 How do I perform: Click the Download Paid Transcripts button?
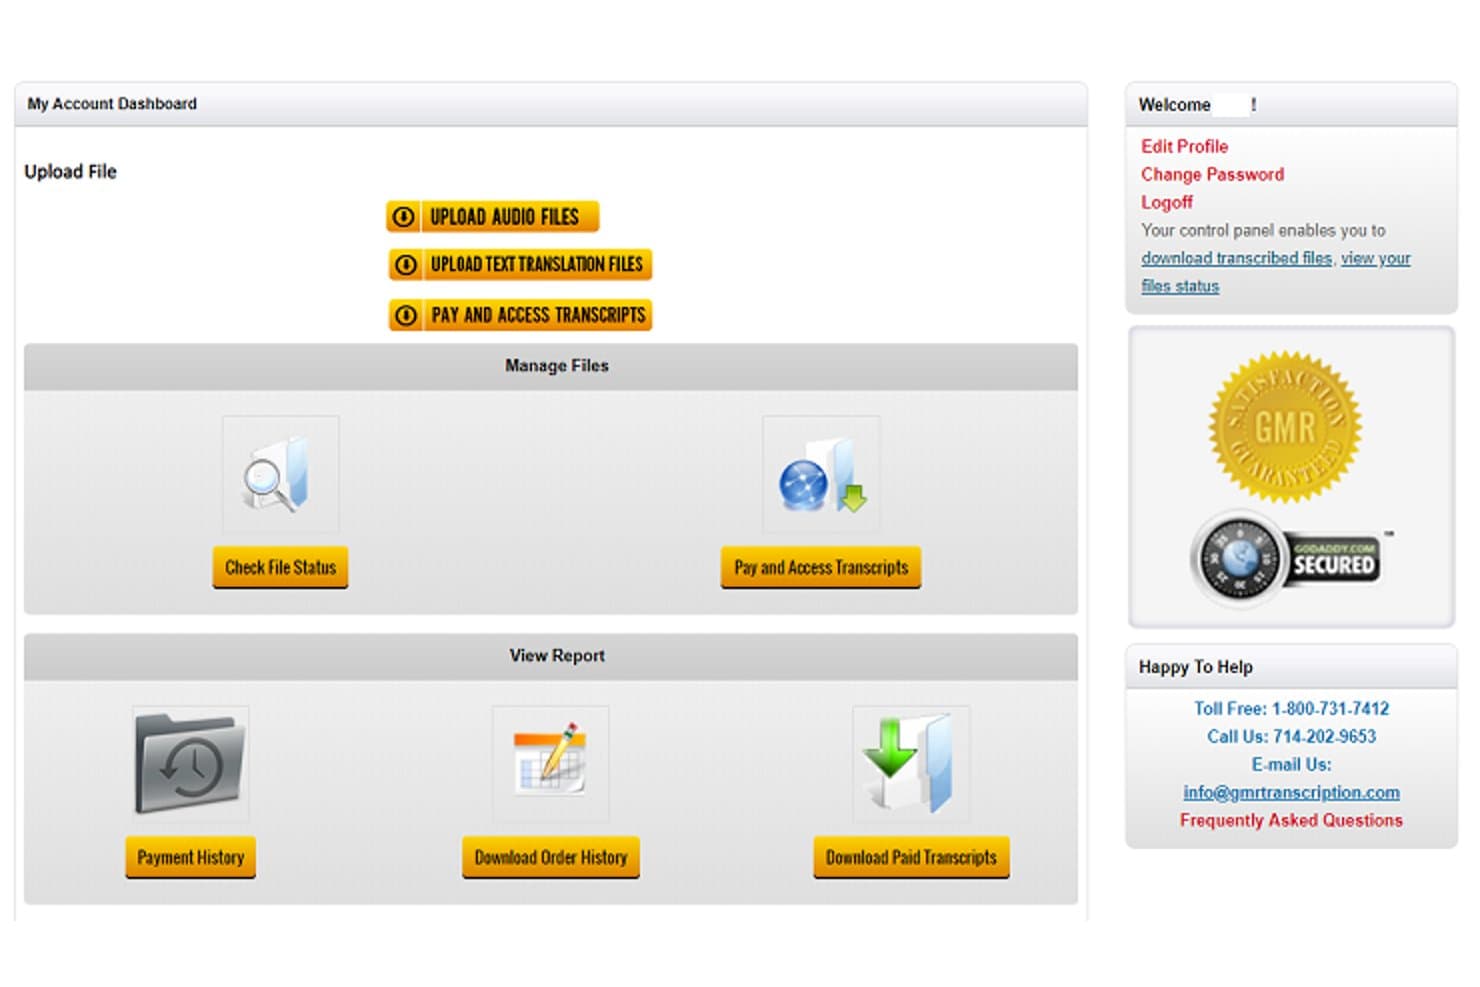(911, 857)
